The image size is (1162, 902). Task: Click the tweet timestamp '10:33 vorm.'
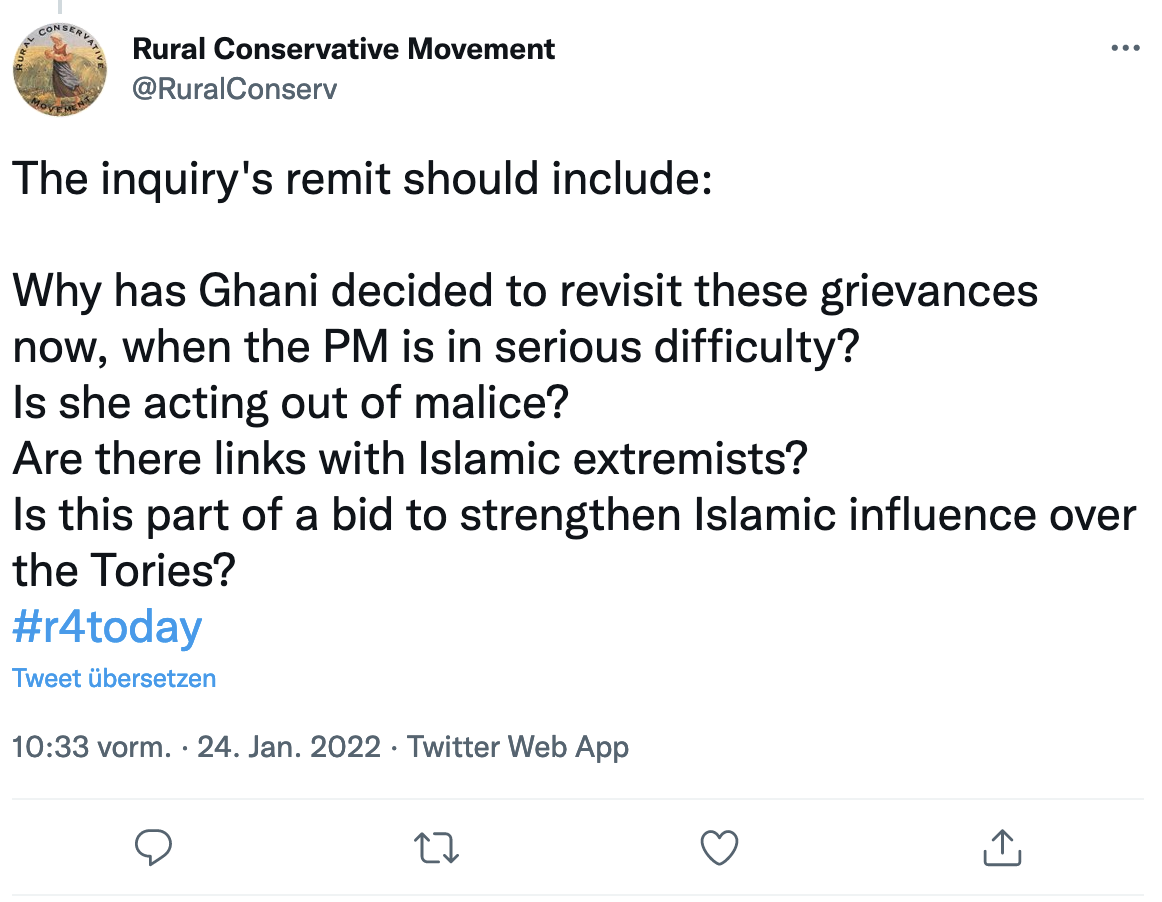[x=75, y=747]
